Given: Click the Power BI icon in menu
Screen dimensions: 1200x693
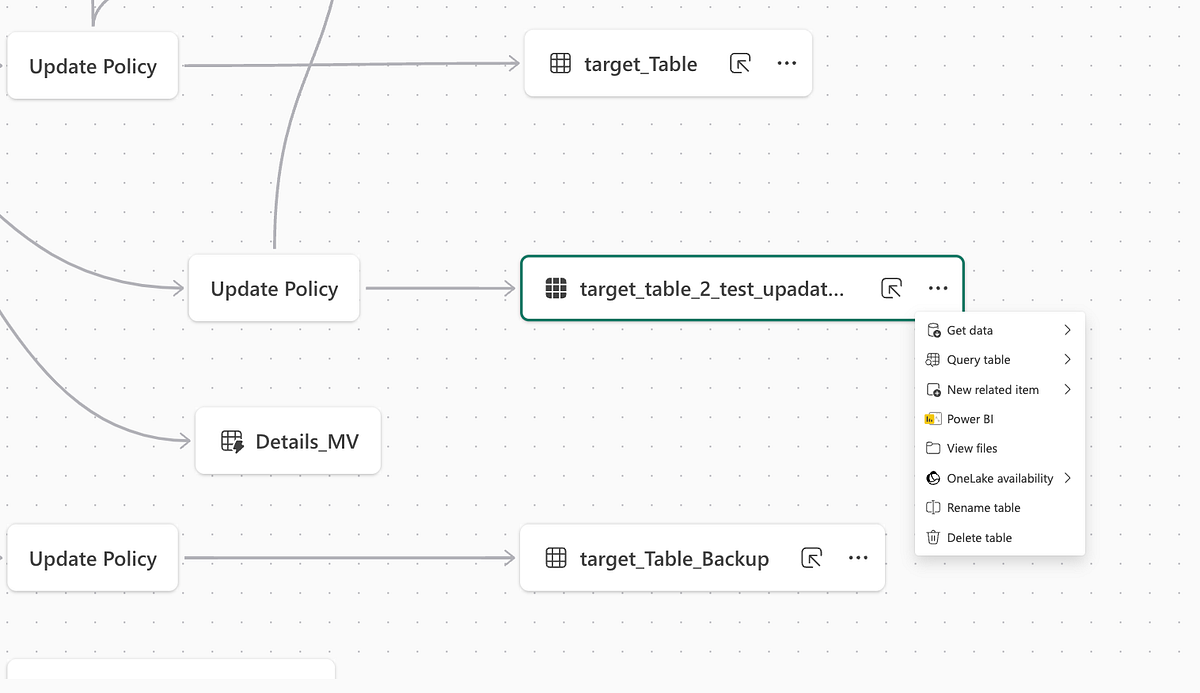Looking at the screenshot, I should coord(933,419).
